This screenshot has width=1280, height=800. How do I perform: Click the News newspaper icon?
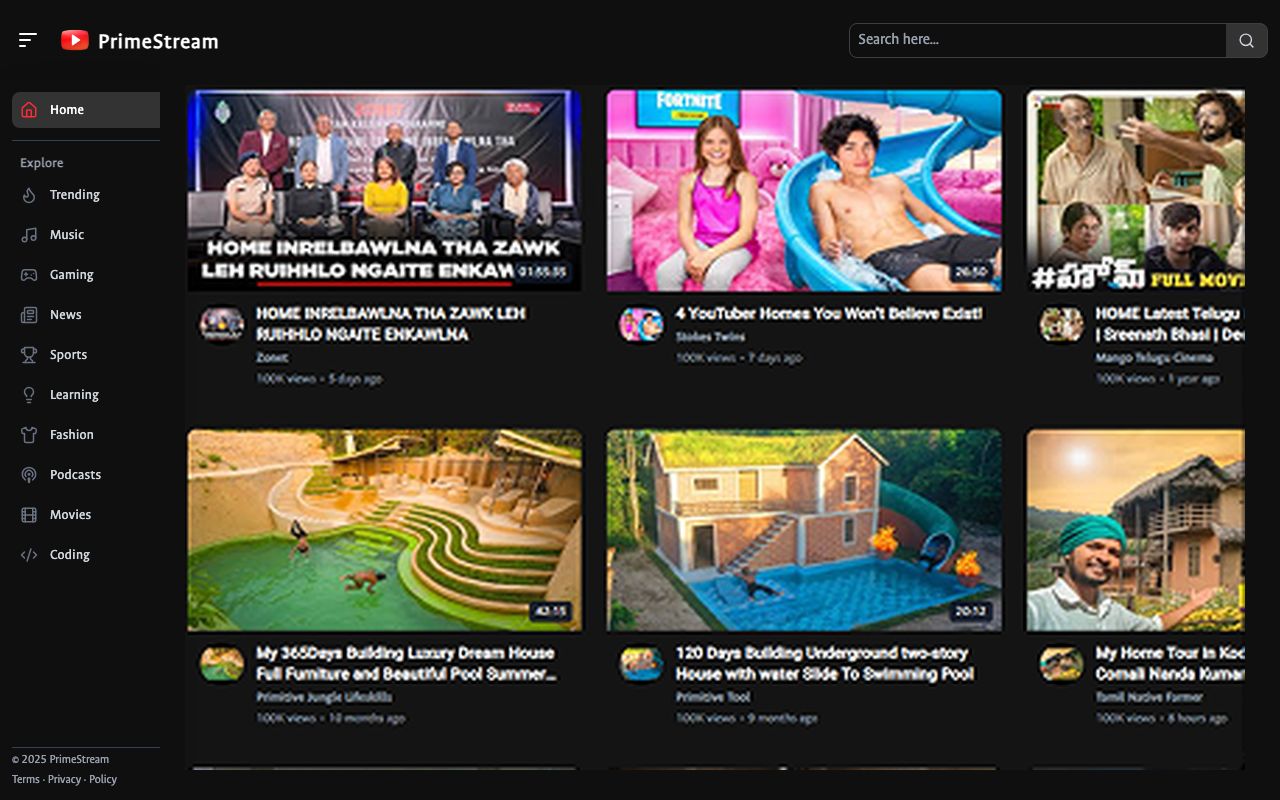pos(29,315)
